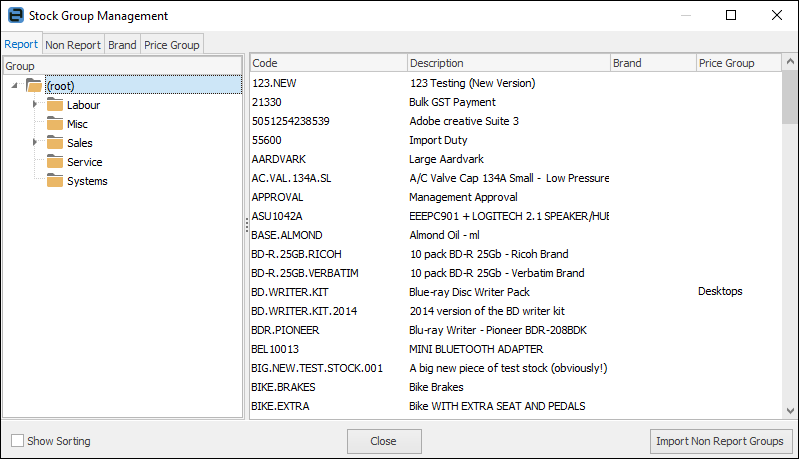Click the scrollbar down arrow
799x459 pixels.
(790, 411)
